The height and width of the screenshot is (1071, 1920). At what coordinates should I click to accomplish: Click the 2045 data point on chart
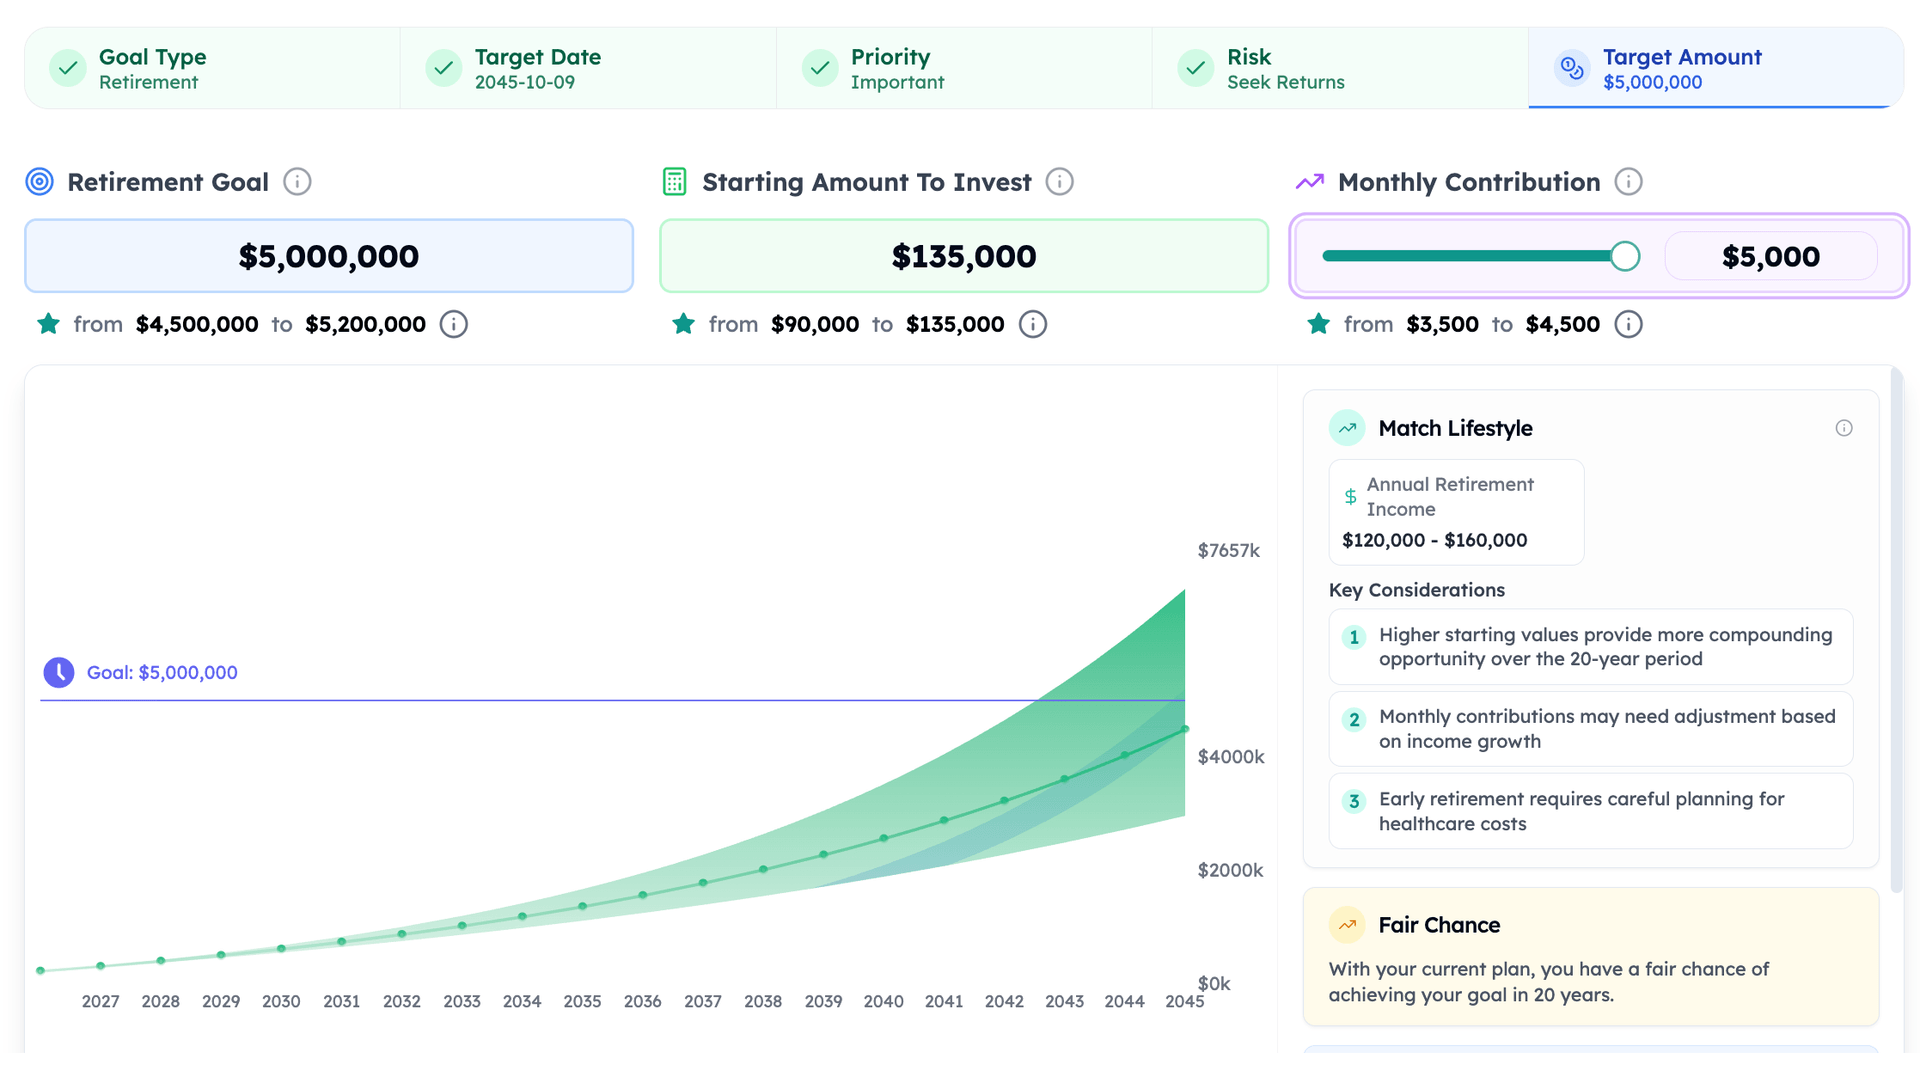[x=1185, y=730]
